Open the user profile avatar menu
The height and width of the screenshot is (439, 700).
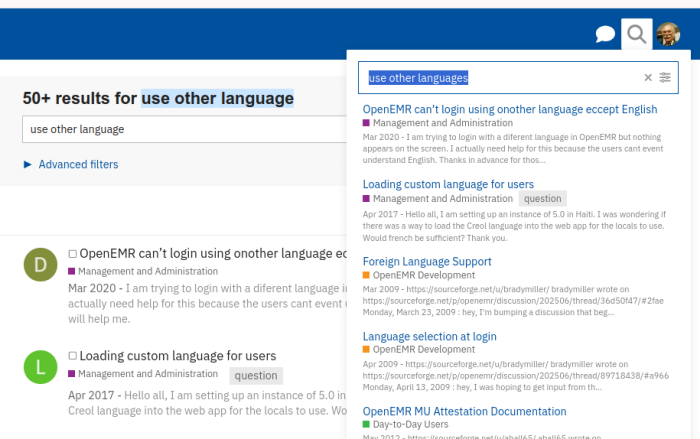click(x=668, y=34)
